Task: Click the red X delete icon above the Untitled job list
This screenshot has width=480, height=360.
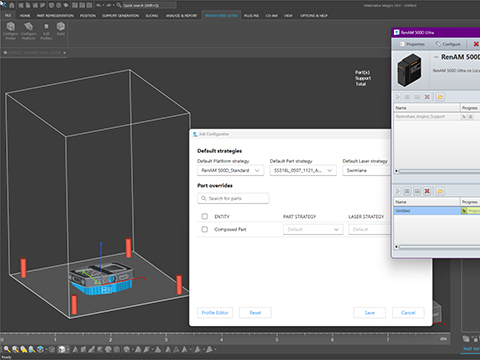Action: click(x=427, y=191)
